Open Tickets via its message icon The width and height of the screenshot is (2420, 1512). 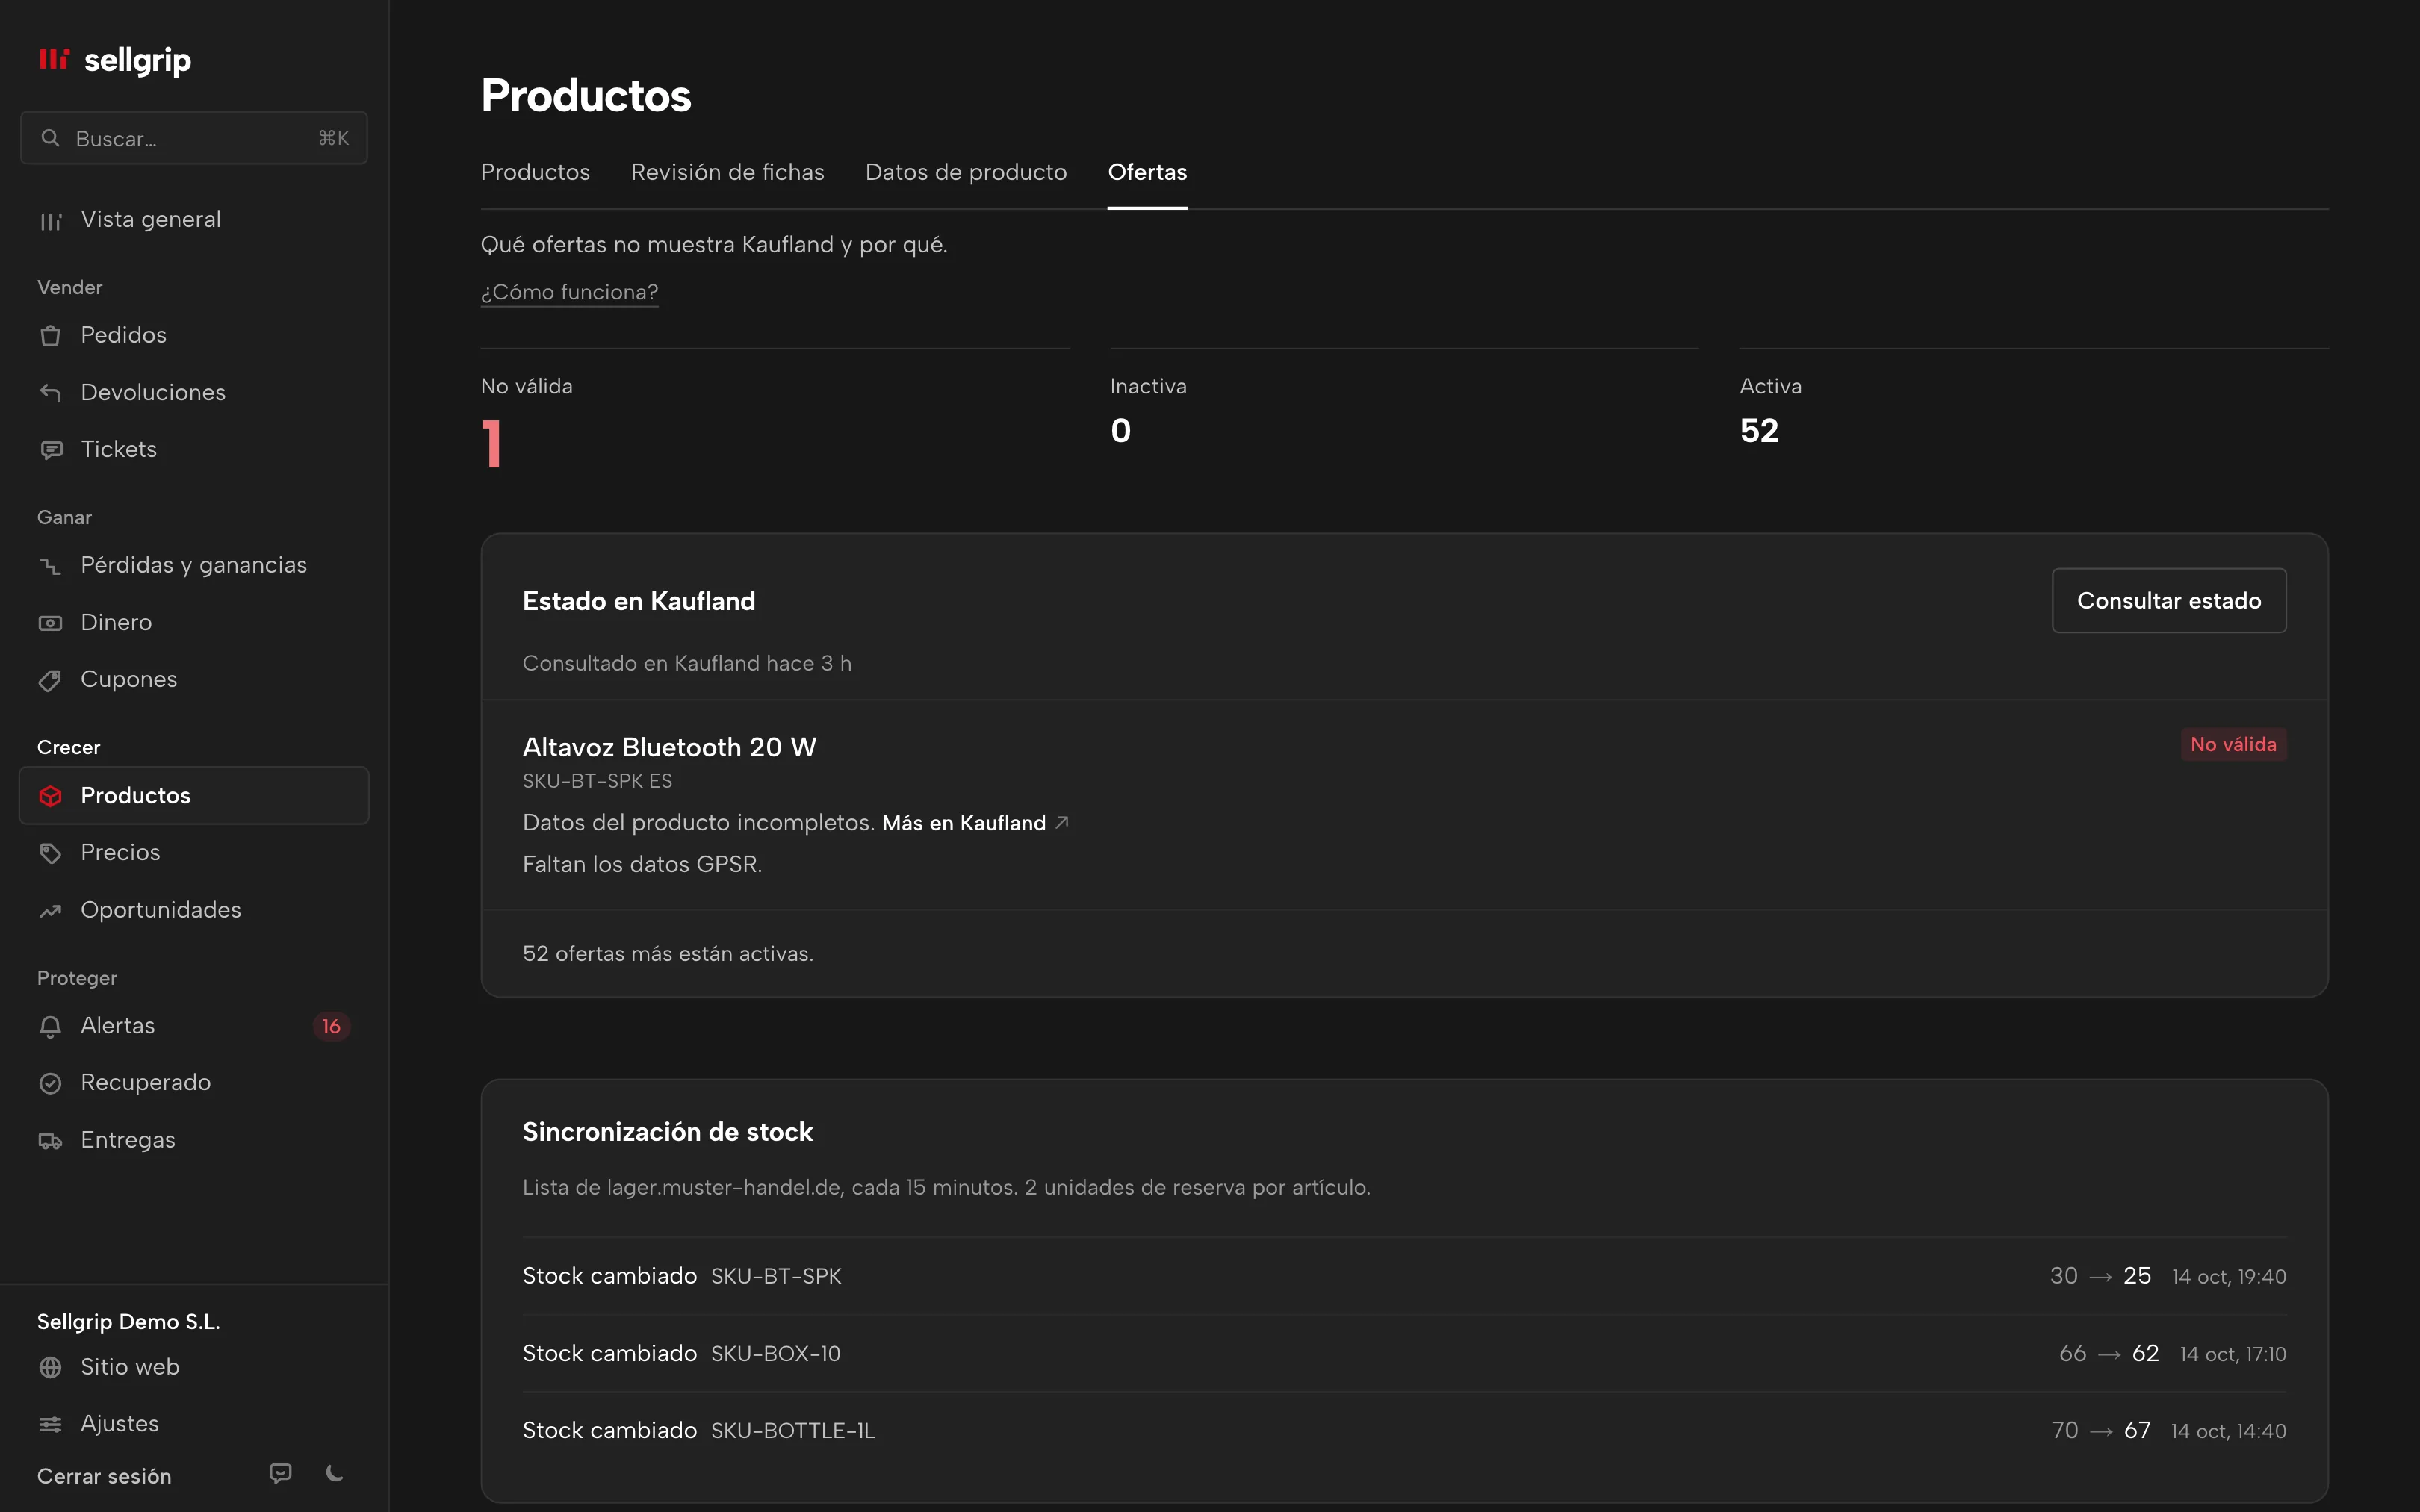(50, 450)
